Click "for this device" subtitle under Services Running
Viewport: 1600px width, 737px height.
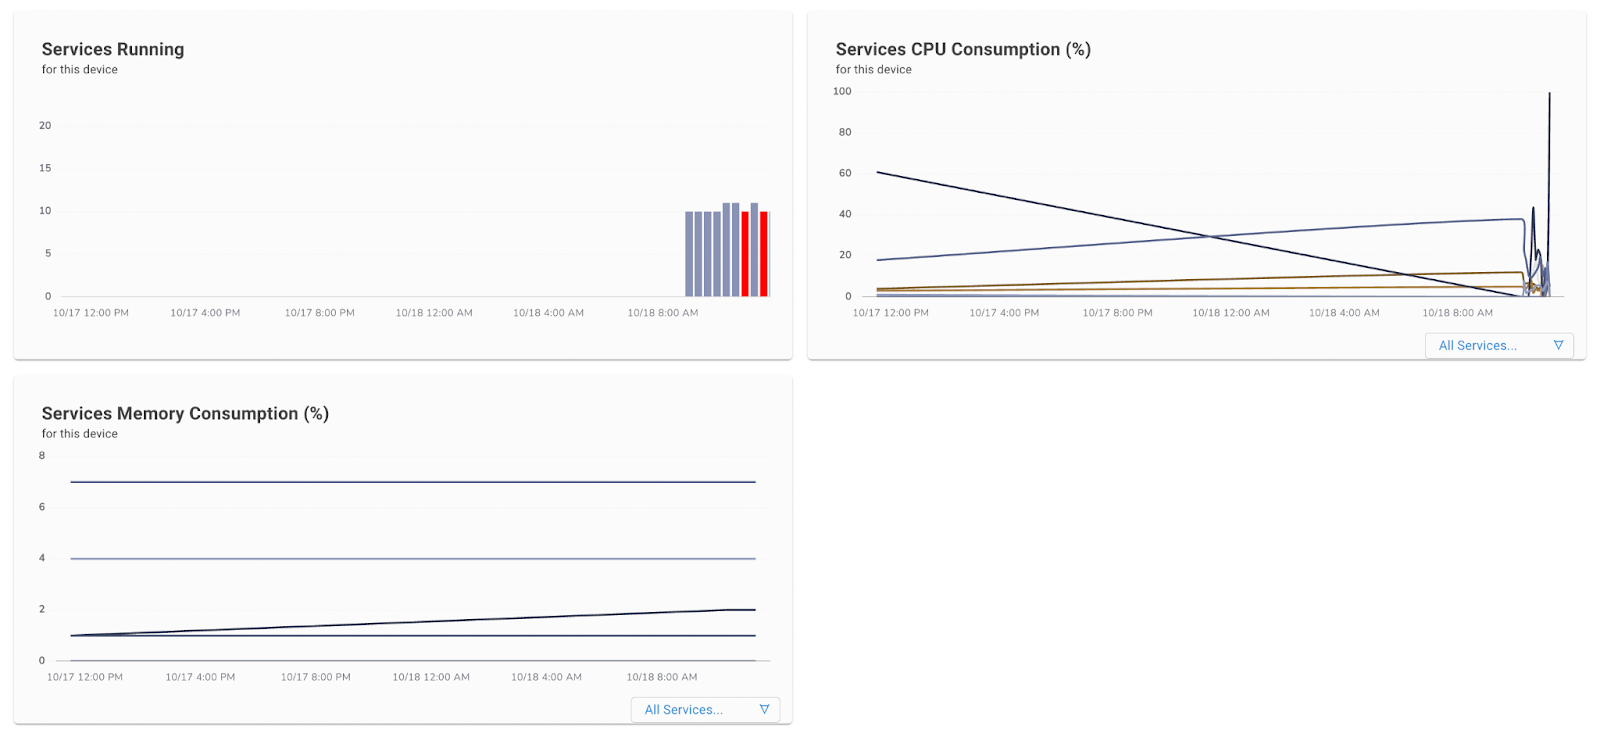point(80,69)
